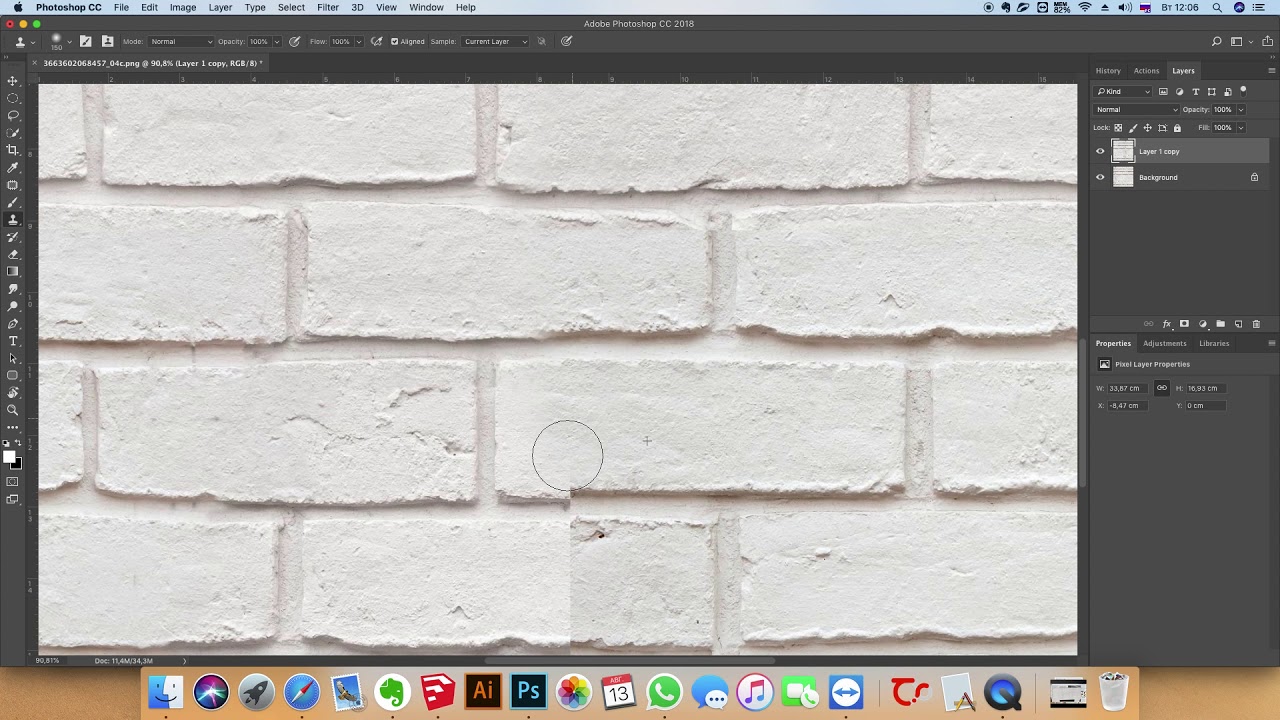The width and height of the screenshot is (1280, 720).
Task: Hide the Layer 1 copy layer
Action: [x=1100, y=151]
